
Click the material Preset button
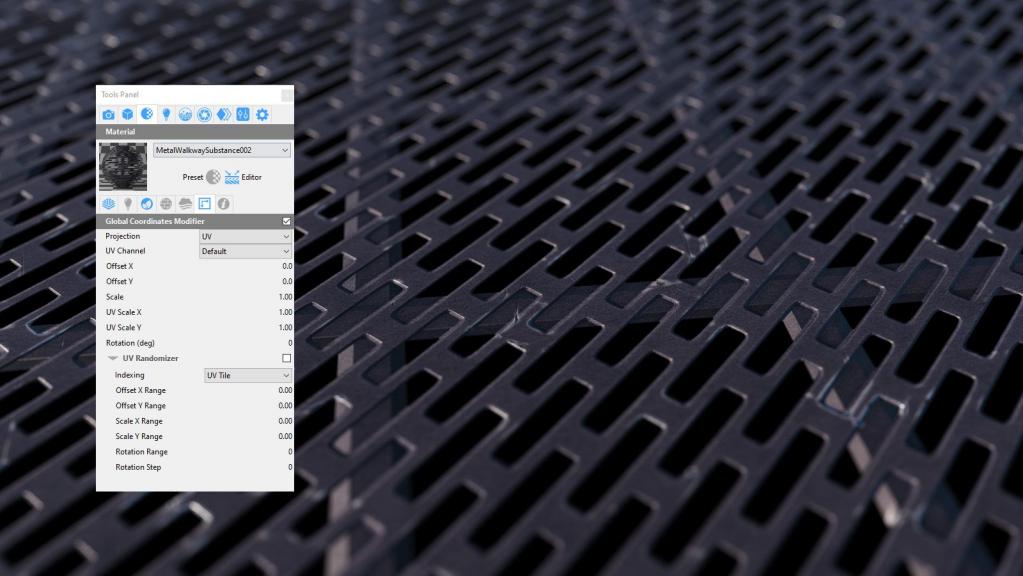[x=201, y=177]
